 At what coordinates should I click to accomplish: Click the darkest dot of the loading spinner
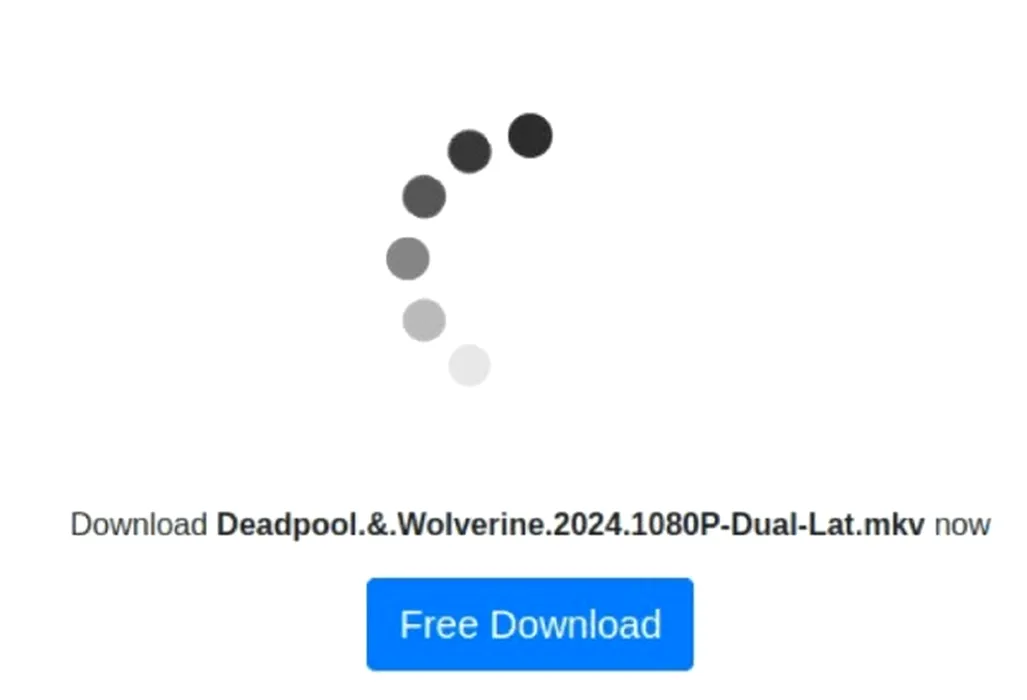point(530,136)
